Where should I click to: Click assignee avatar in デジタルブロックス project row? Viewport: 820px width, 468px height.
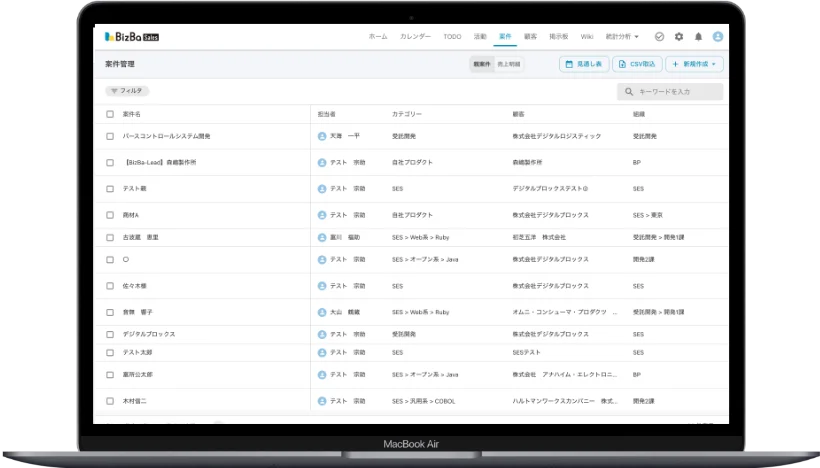(322, 334)
